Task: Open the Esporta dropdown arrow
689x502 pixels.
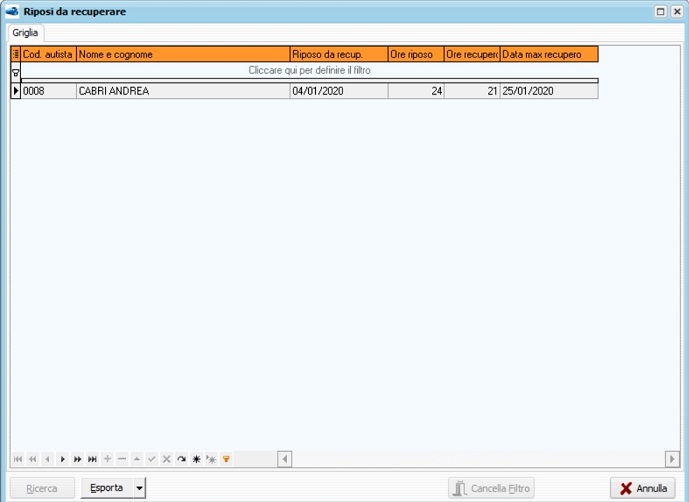Action: 139,488
